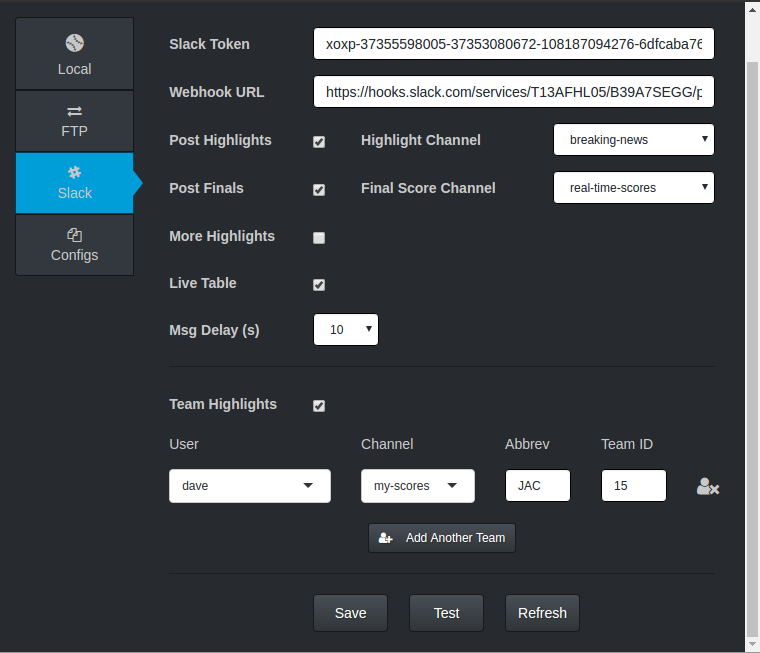Click the transfer arrows icon on FTP
This screenshot has height=653, width=760.
coord(74,111)
